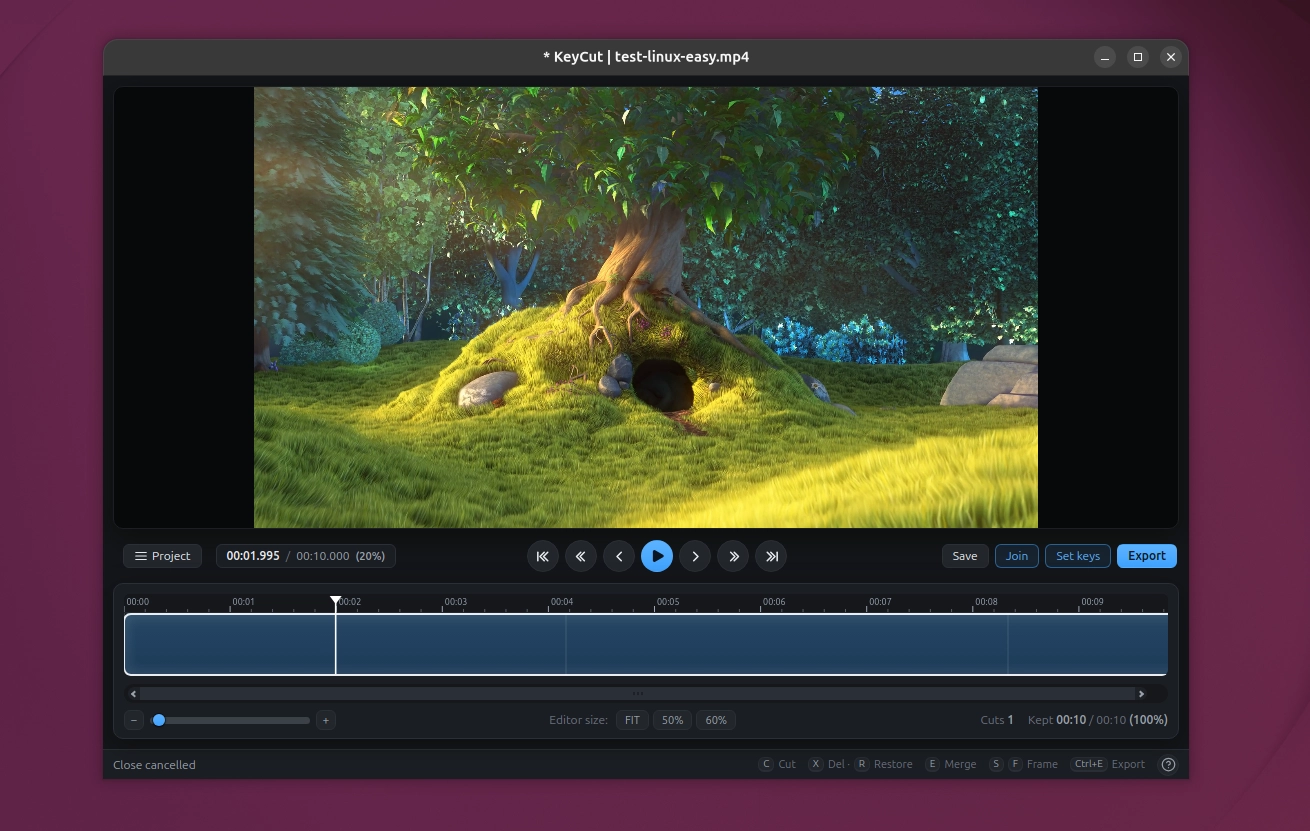
Task: Click the R Restore shortcut hint
Action: pyautogui.click(x=884, y=764)
